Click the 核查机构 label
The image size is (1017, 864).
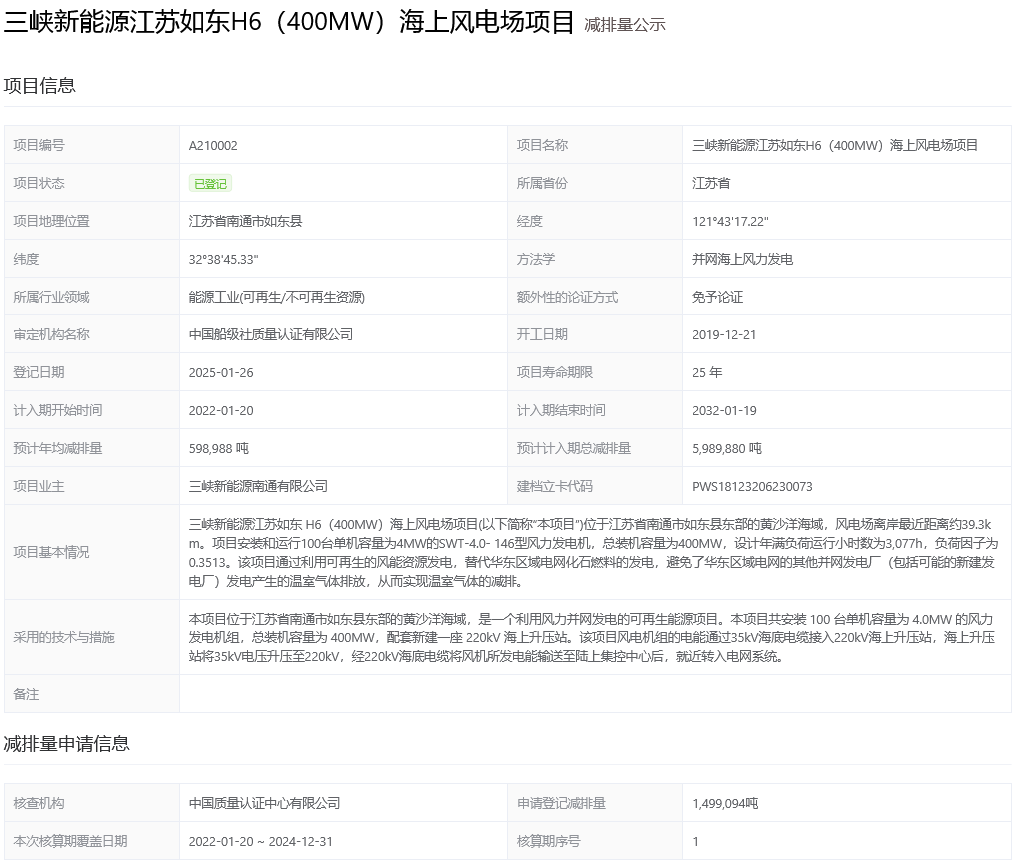(x=39, y=803)
